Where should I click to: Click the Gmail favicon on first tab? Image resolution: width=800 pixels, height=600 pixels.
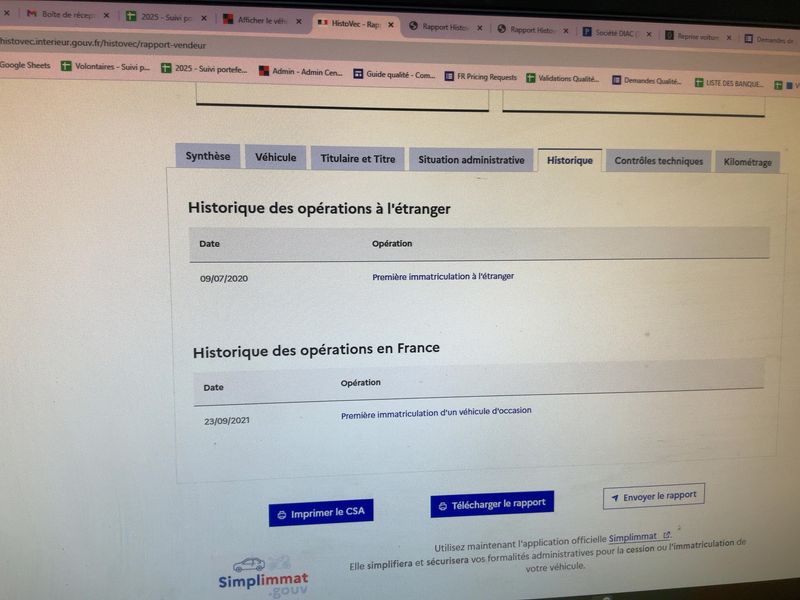32,13
